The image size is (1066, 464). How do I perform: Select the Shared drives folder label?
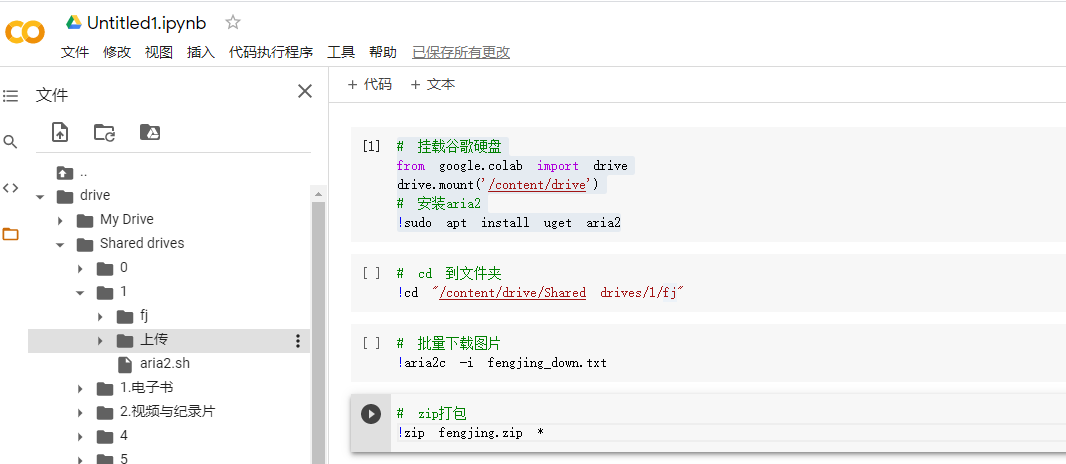(142, 243)
